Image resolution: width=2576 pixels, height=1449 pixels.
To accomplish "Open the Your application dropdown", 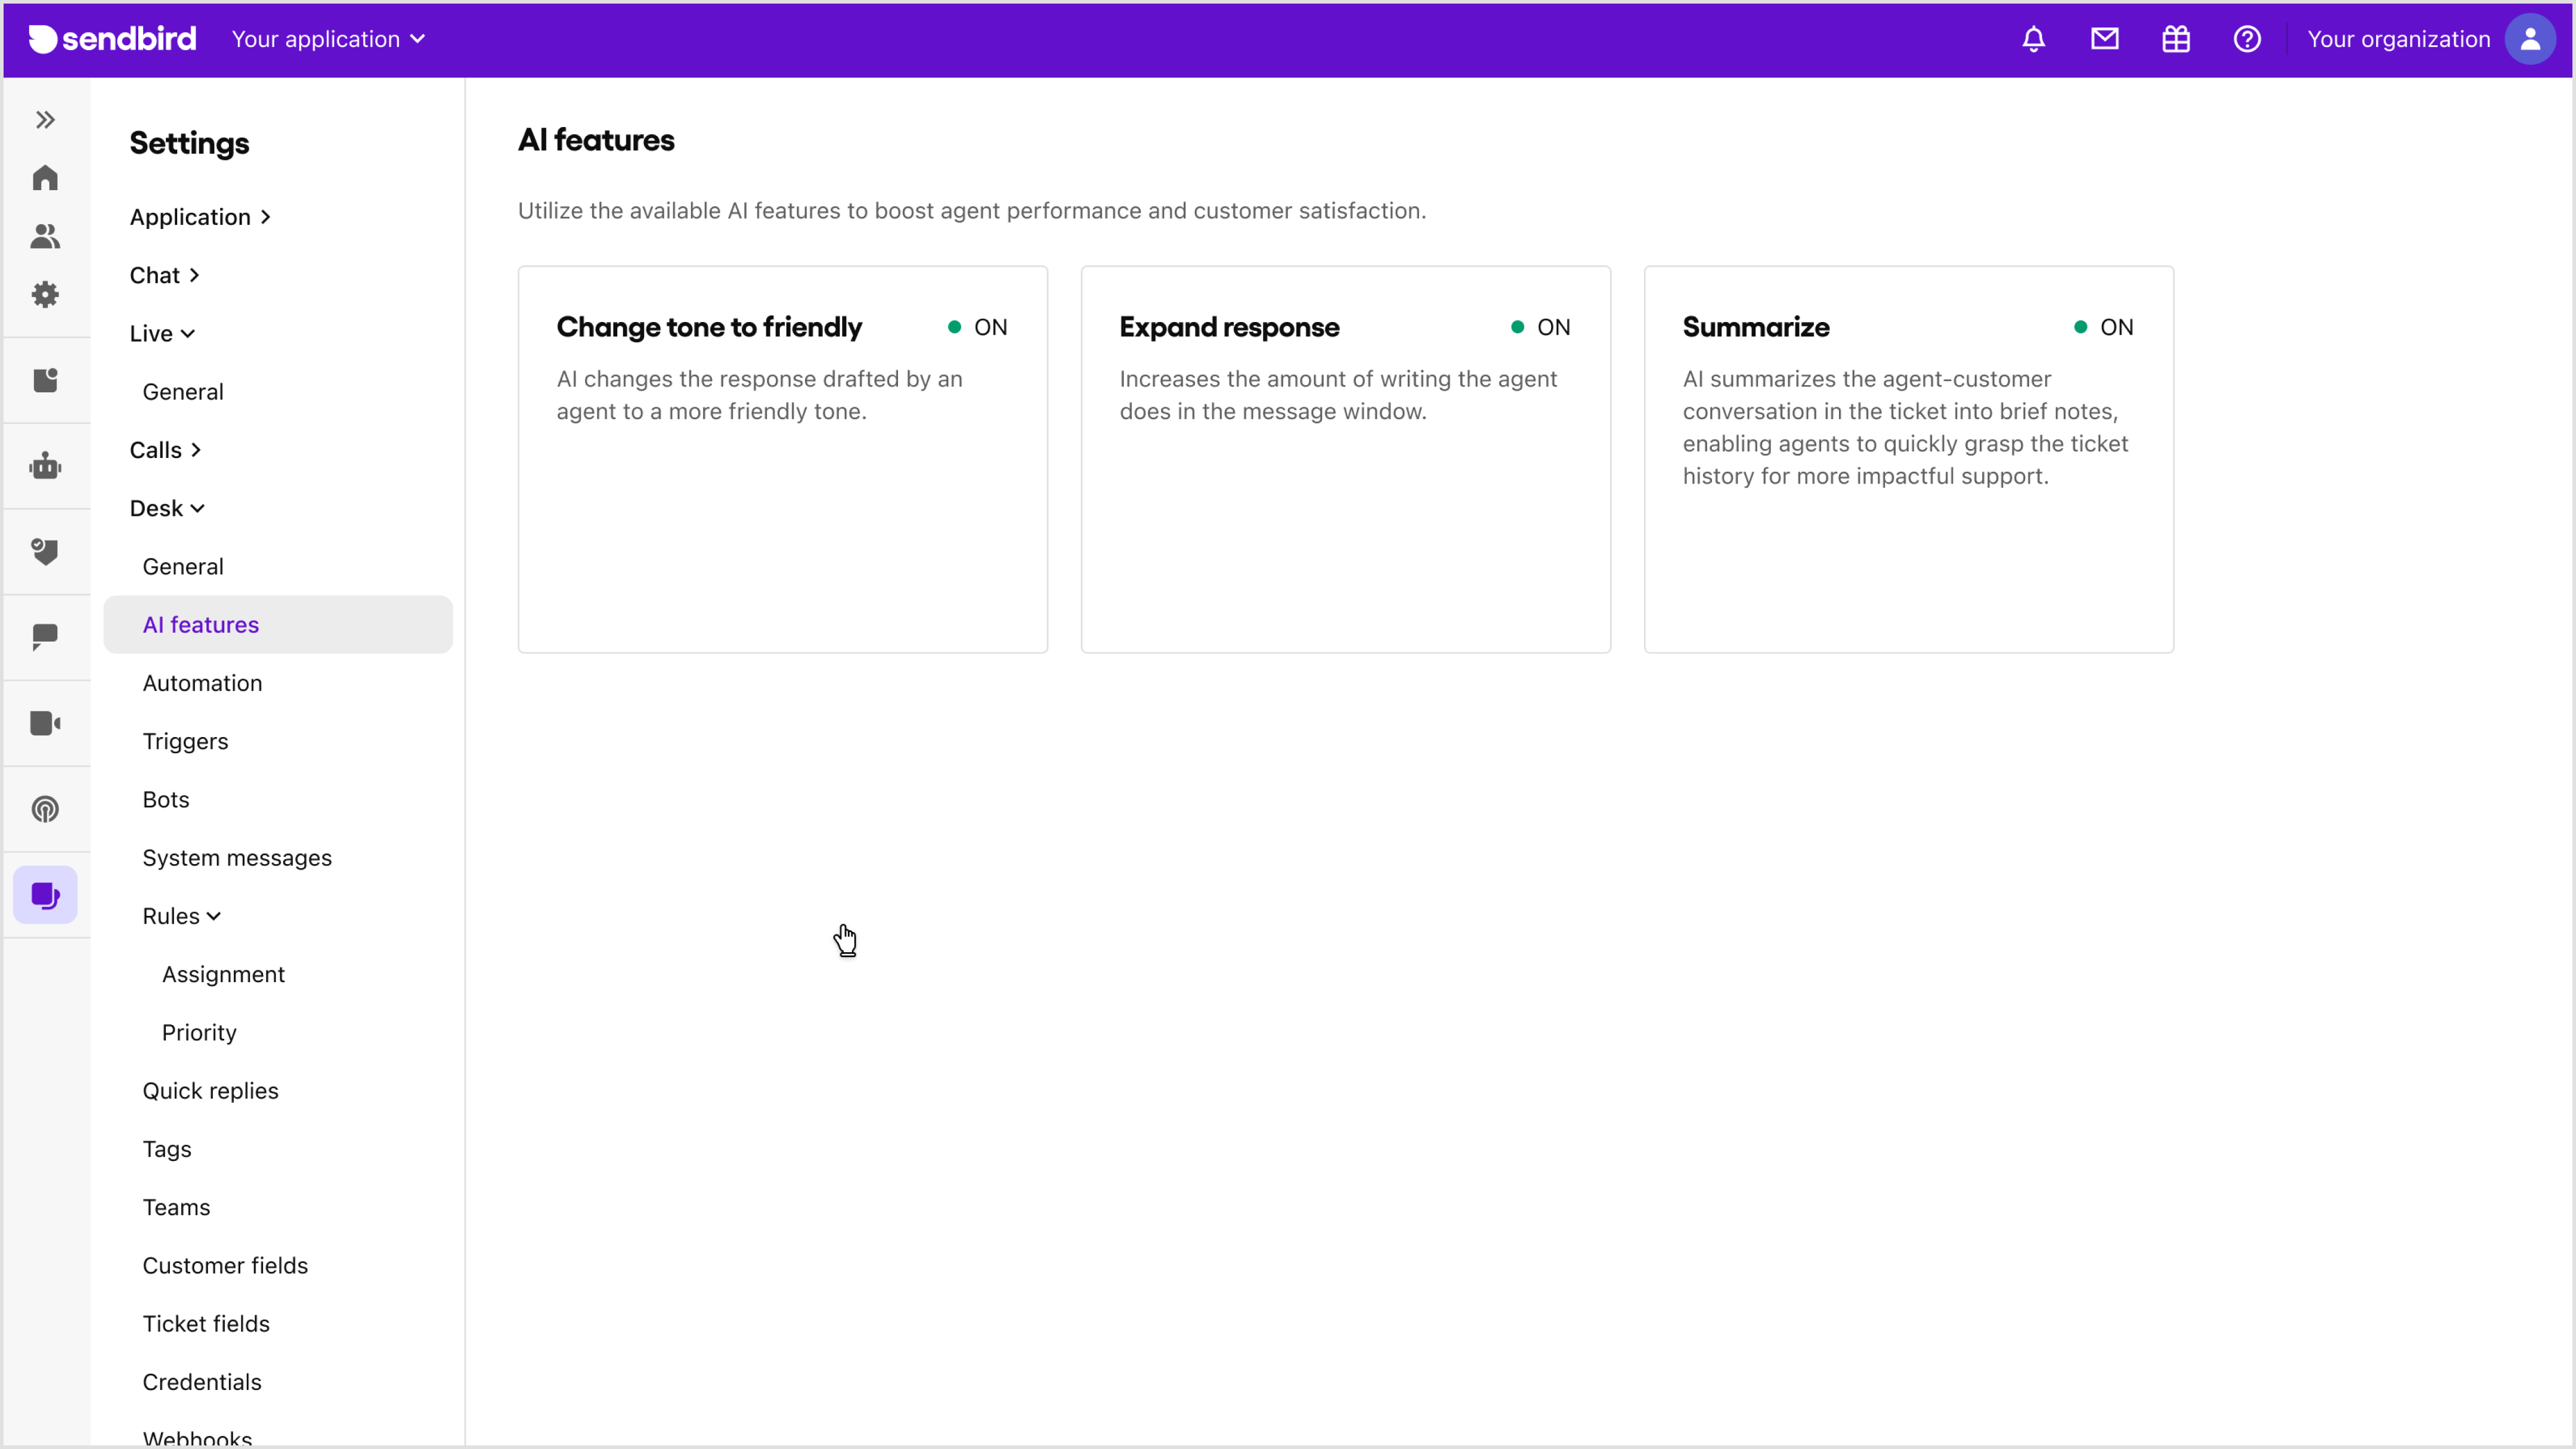I will click(x=329, y=39).
